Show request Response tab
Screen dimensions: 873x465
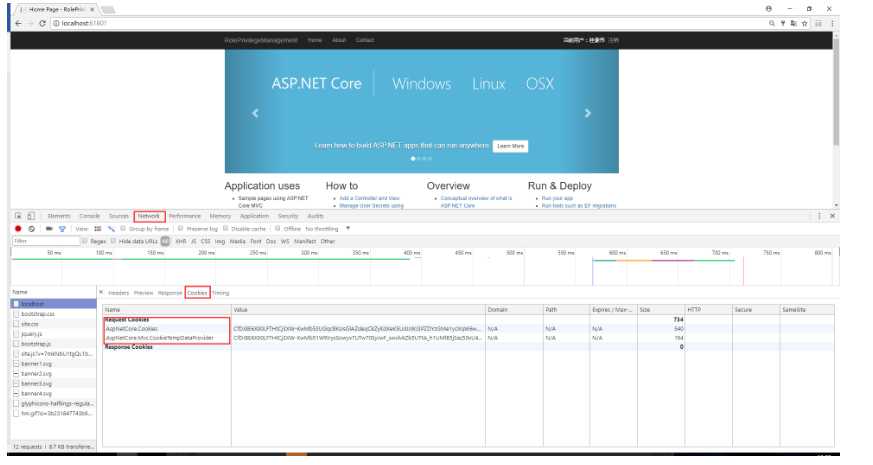tap(170, 293)
